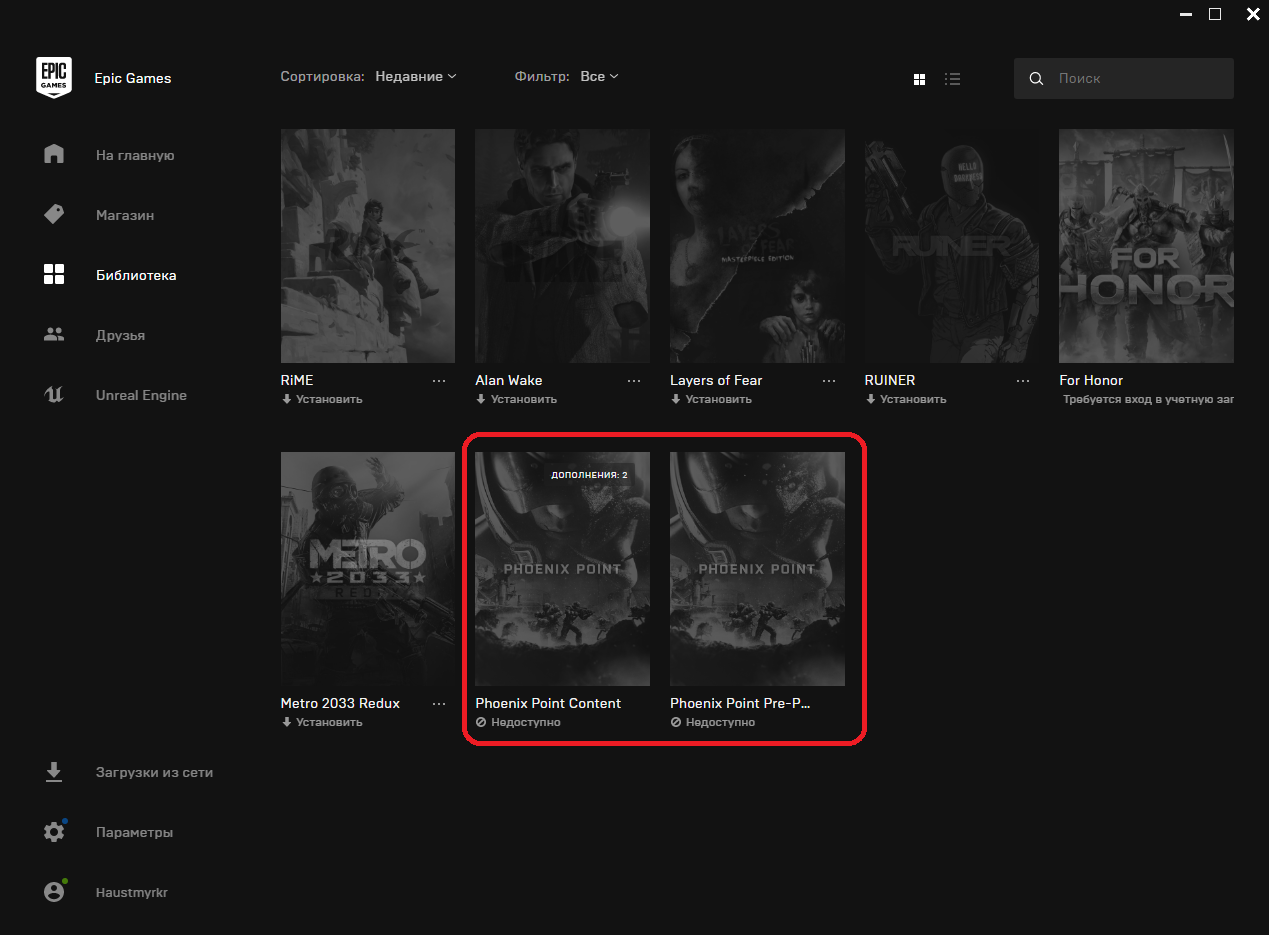Open the Unreal Engine icon in sidebar

tap(54, 395)
